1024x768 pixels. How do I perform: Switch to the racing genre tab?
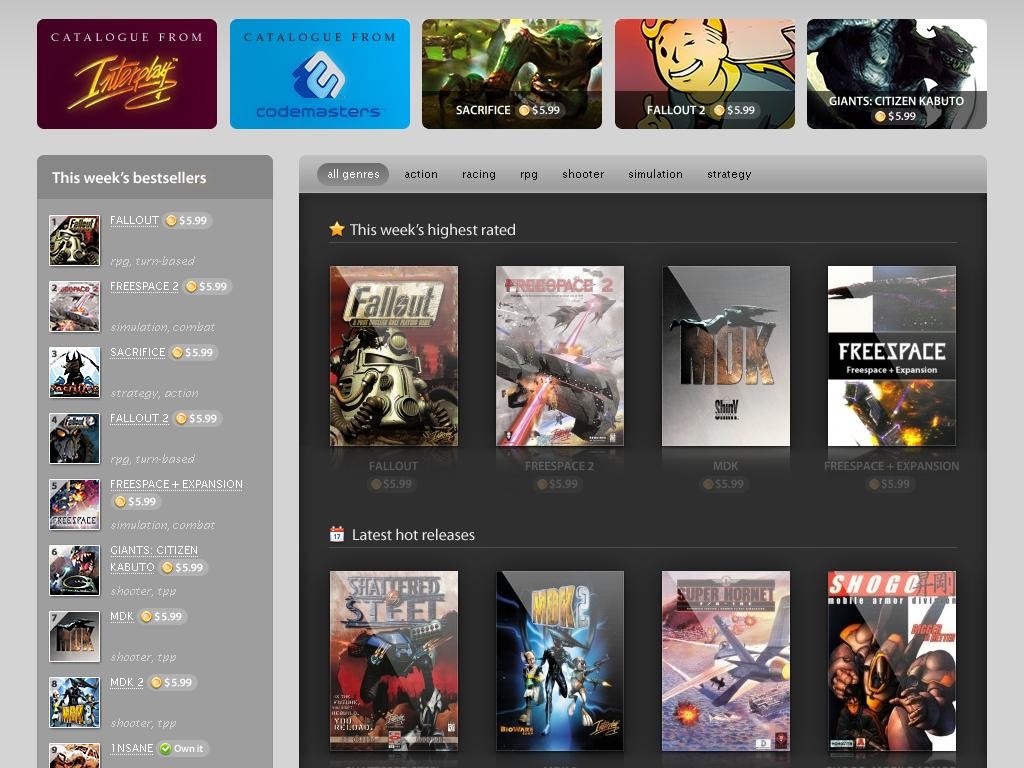coord(478,174)
